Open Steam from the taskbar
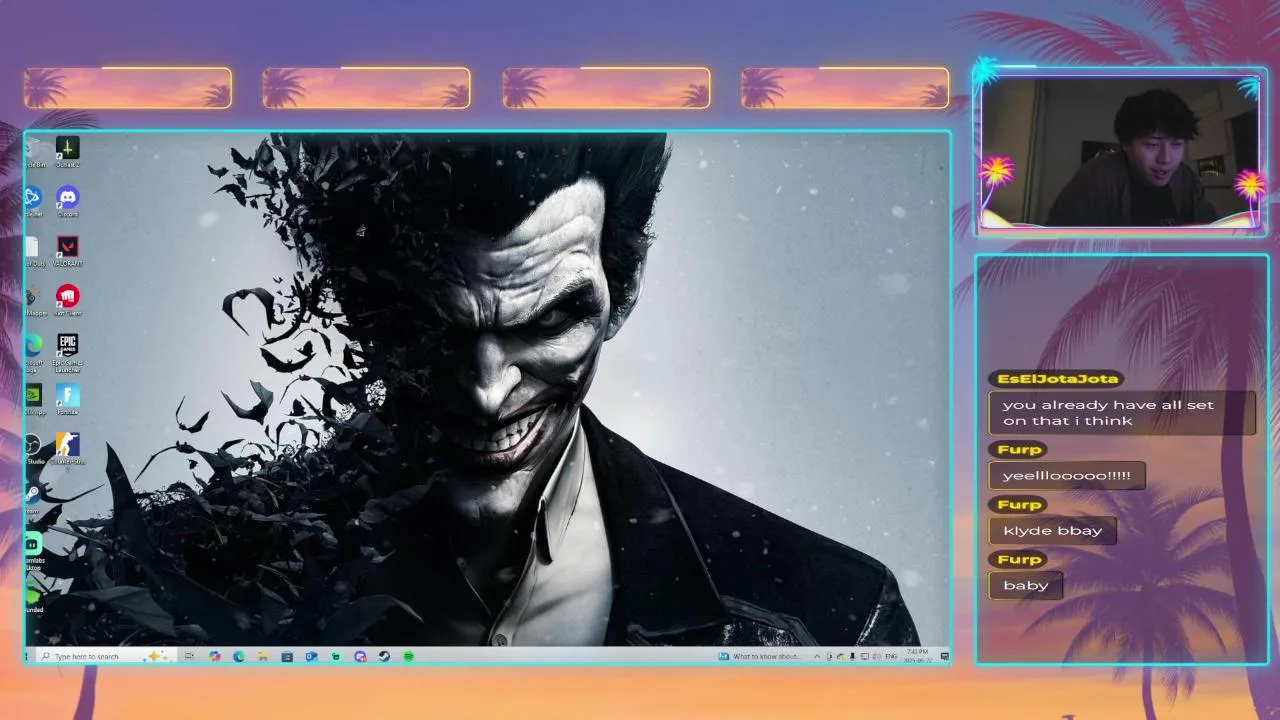1280x720 pixels. (384, 656)
